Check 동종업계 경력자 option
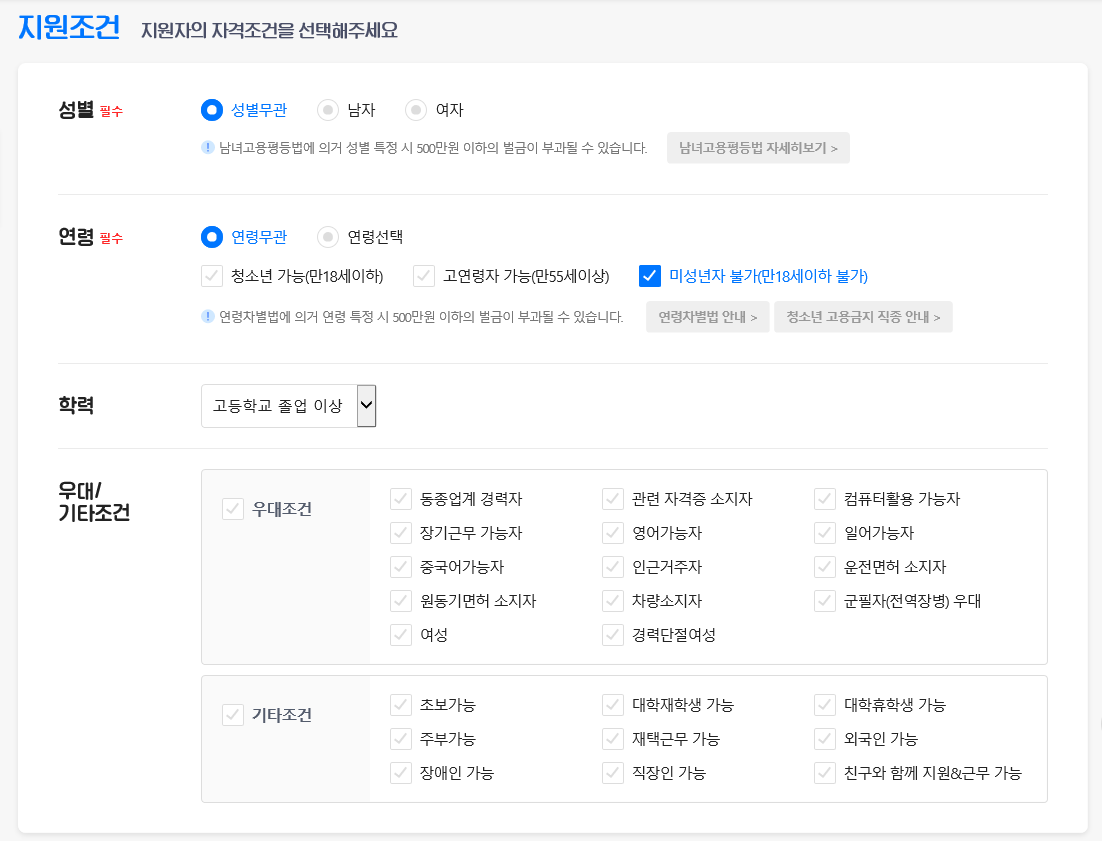This screenshot has height=841, width=1102. (400, 498)
